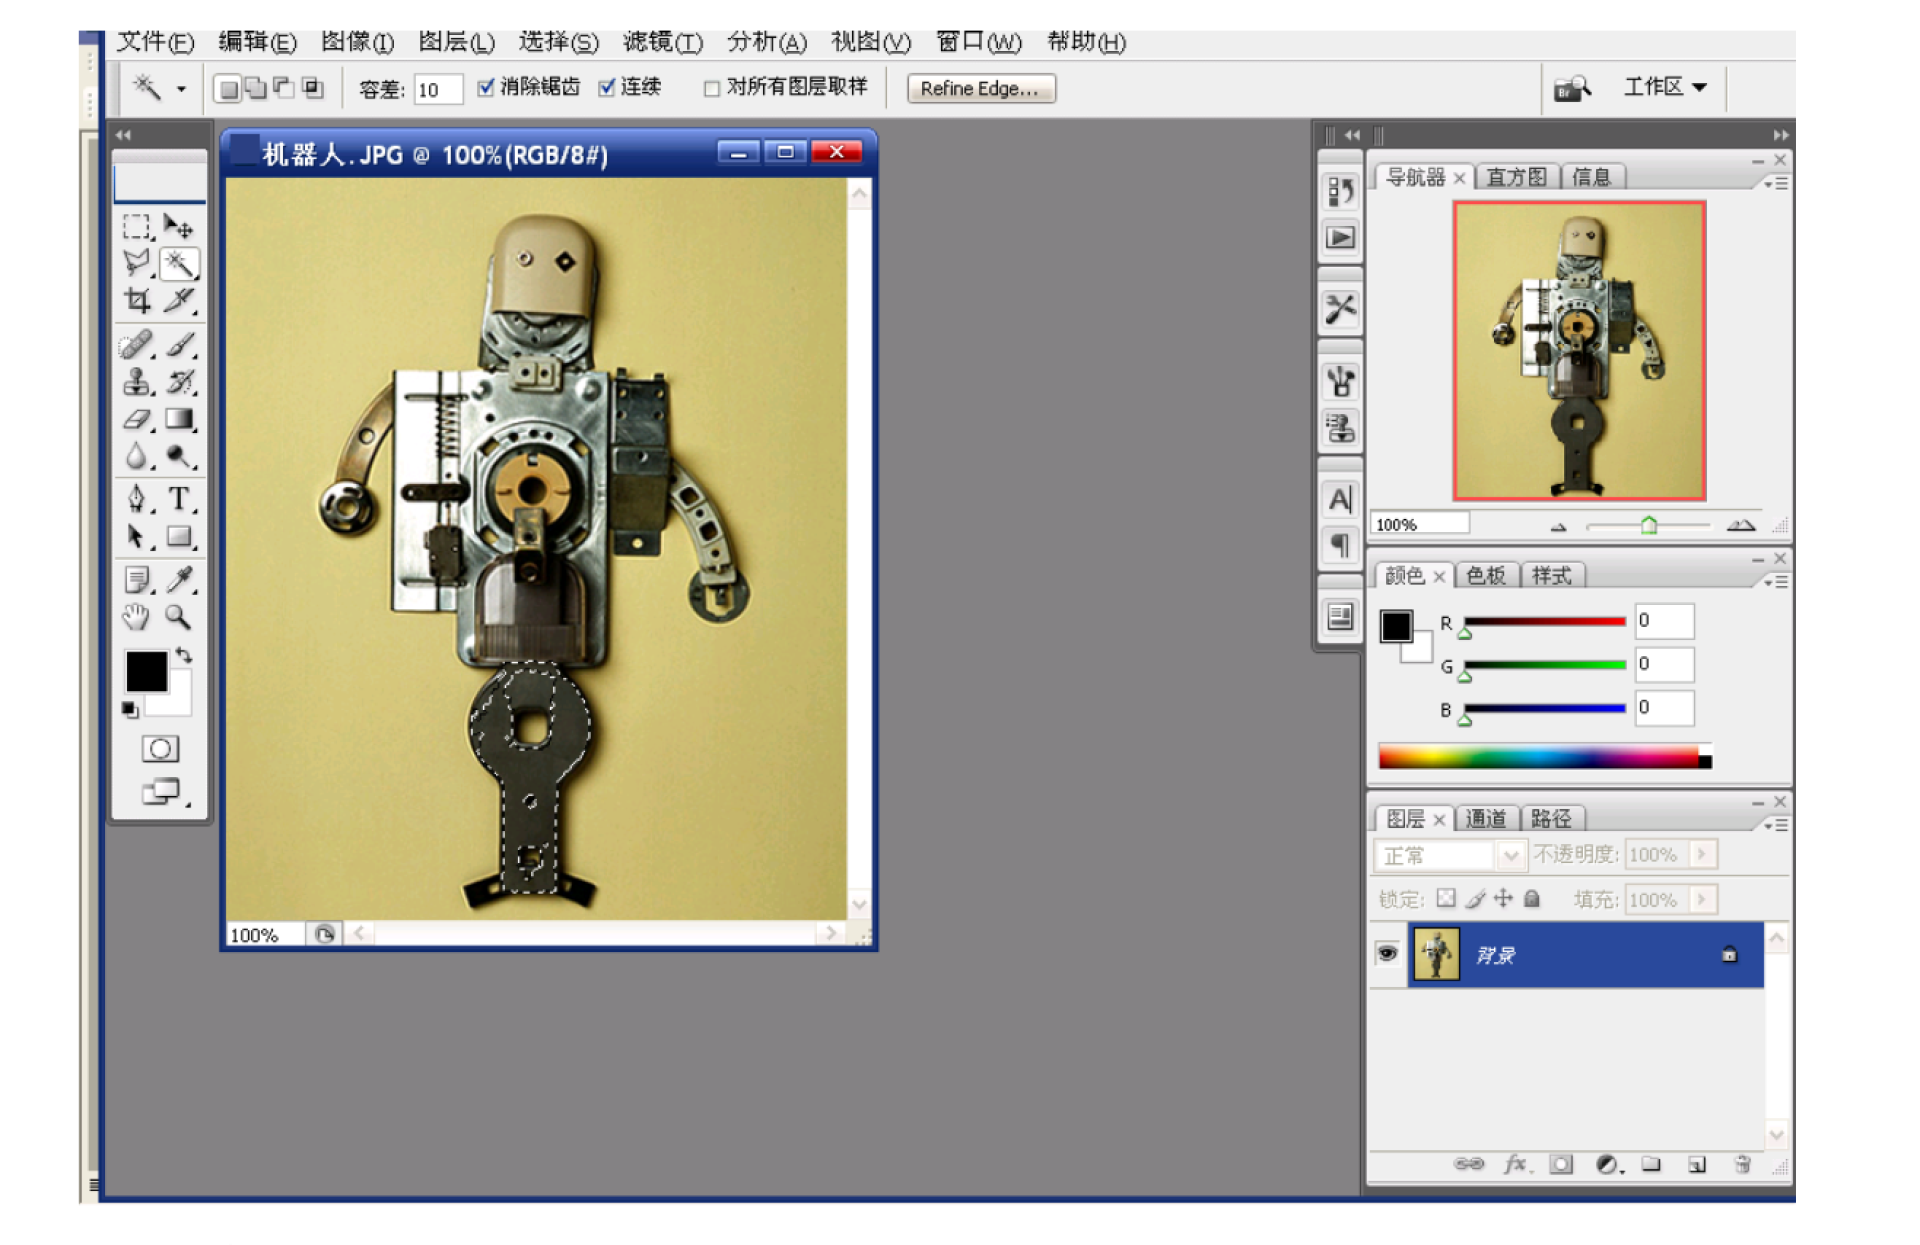Image resolution: width=1920 pixels, height=1245 pixels.
Task: Enable 对所有图层取样 checkbox
Action: 712,89
